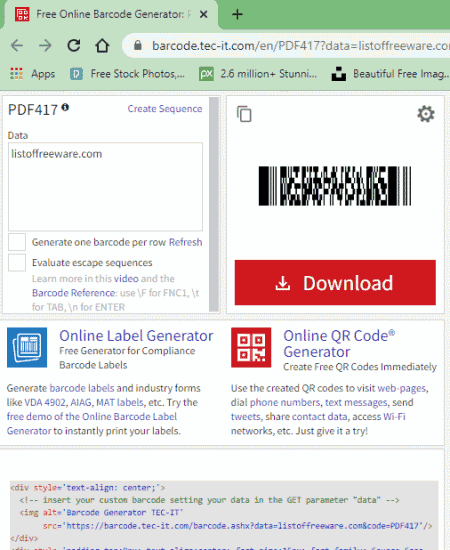
Task: Open the 2.6 million+ Stunning bookmark
Action: click(258, 74)
